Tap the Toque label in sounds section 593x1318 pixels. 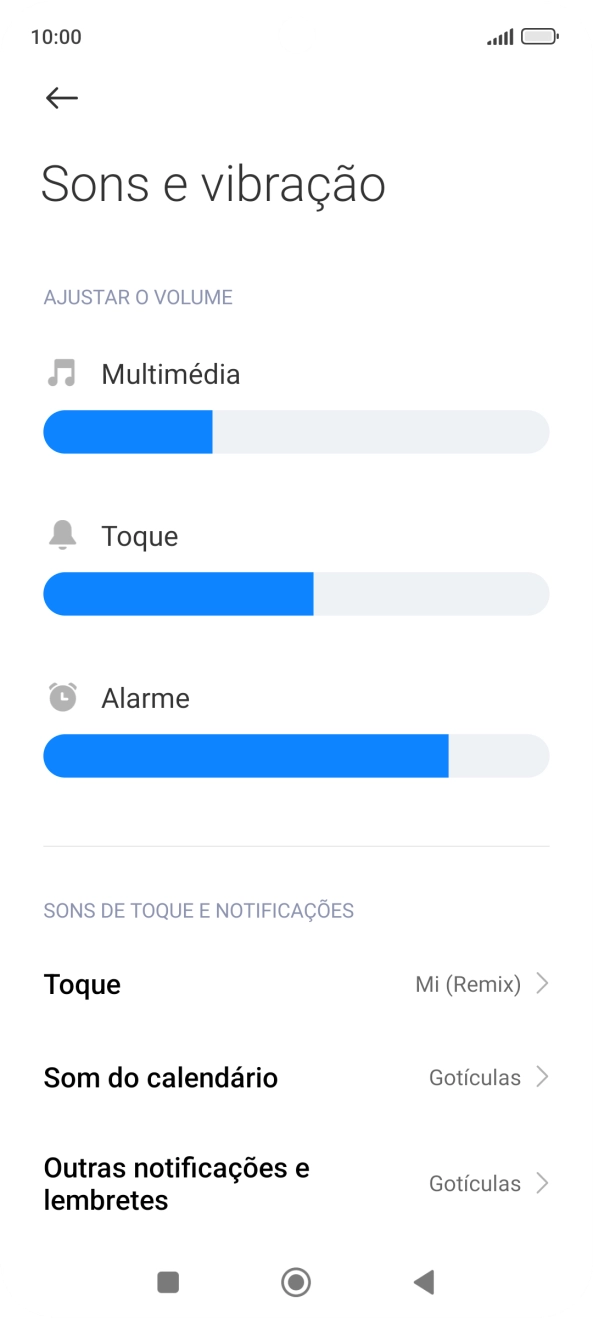pyautogui.click(x=142, y=535)
